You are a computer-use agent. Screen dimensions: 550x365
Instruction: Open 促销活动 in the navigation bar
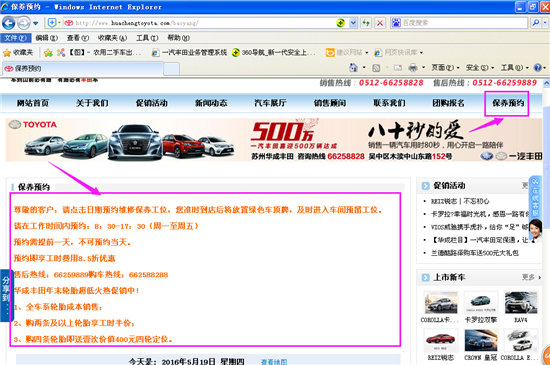coord(152,103)
